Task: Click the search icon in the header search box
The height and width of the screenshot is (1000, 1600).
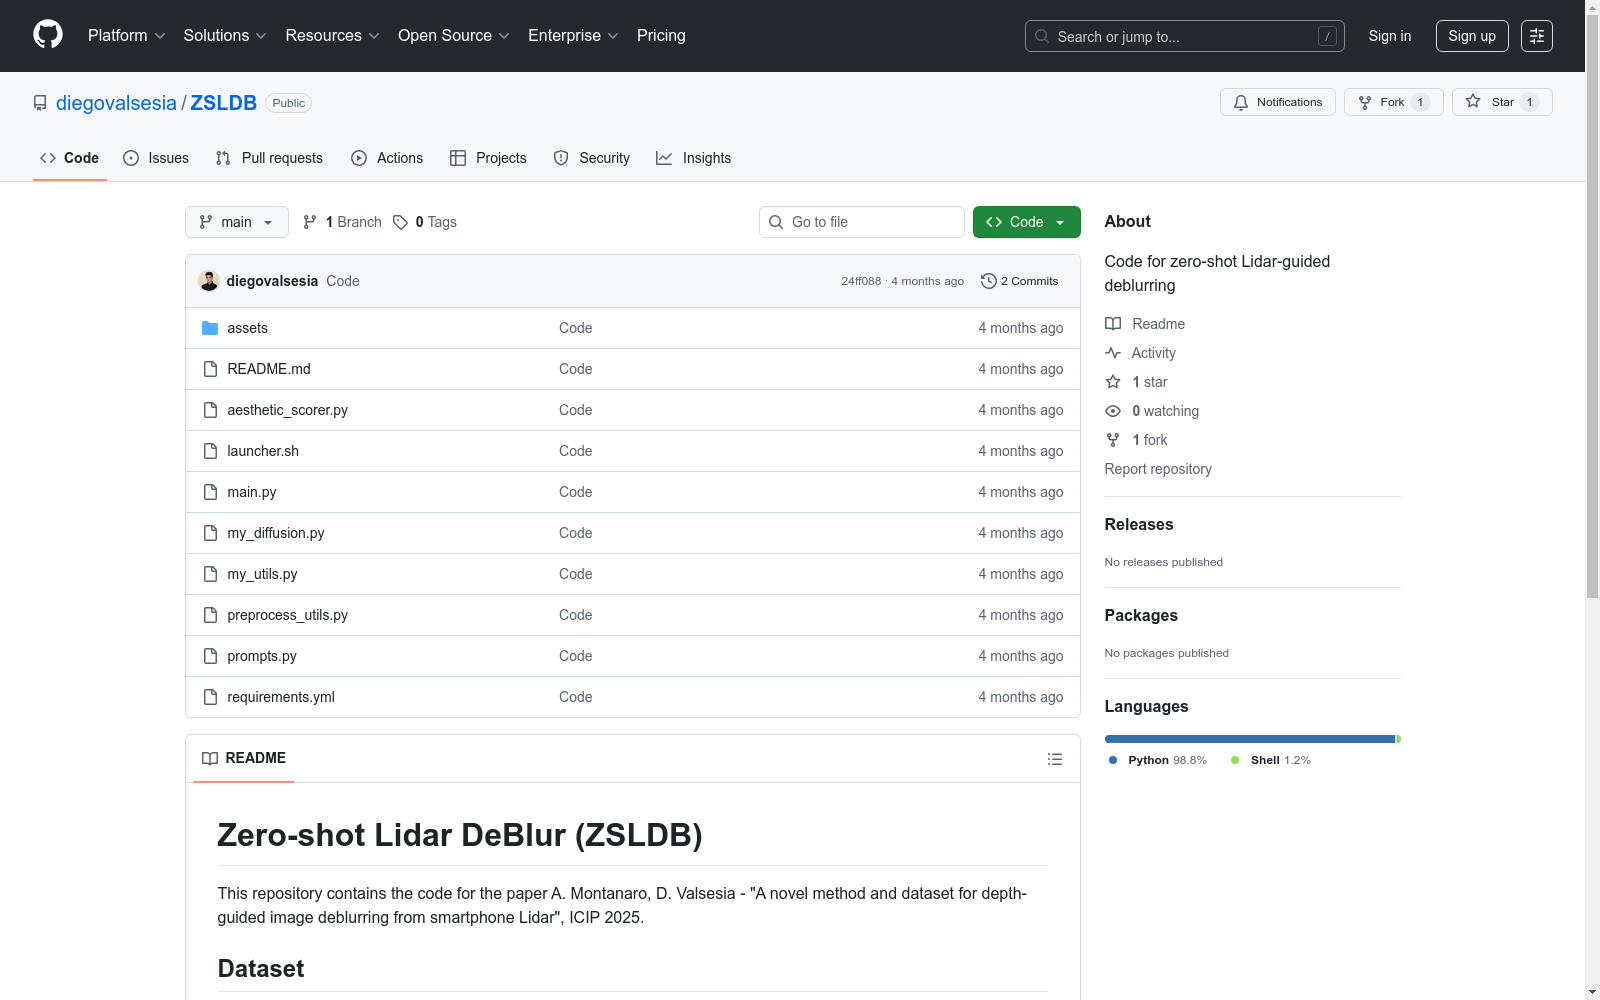Action: coord(1042,36)
